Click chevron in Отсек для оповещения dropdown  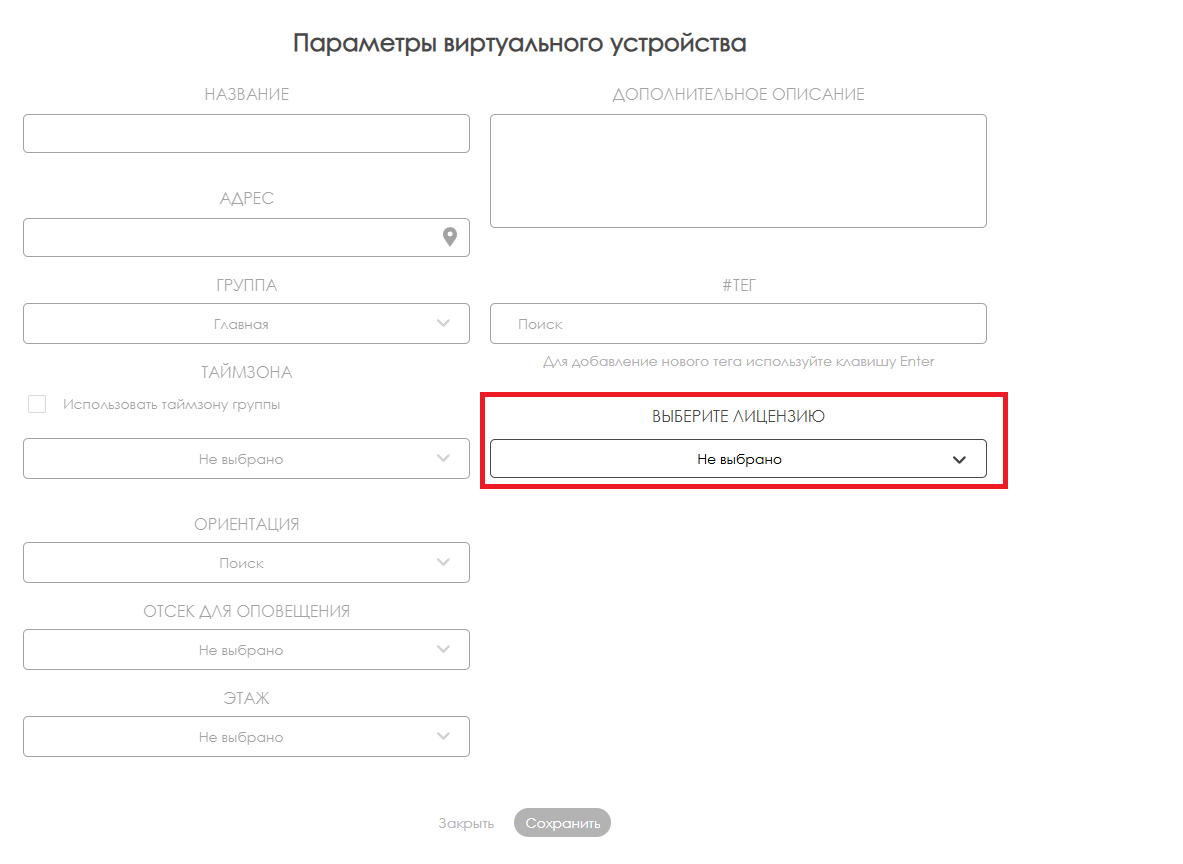444,649
